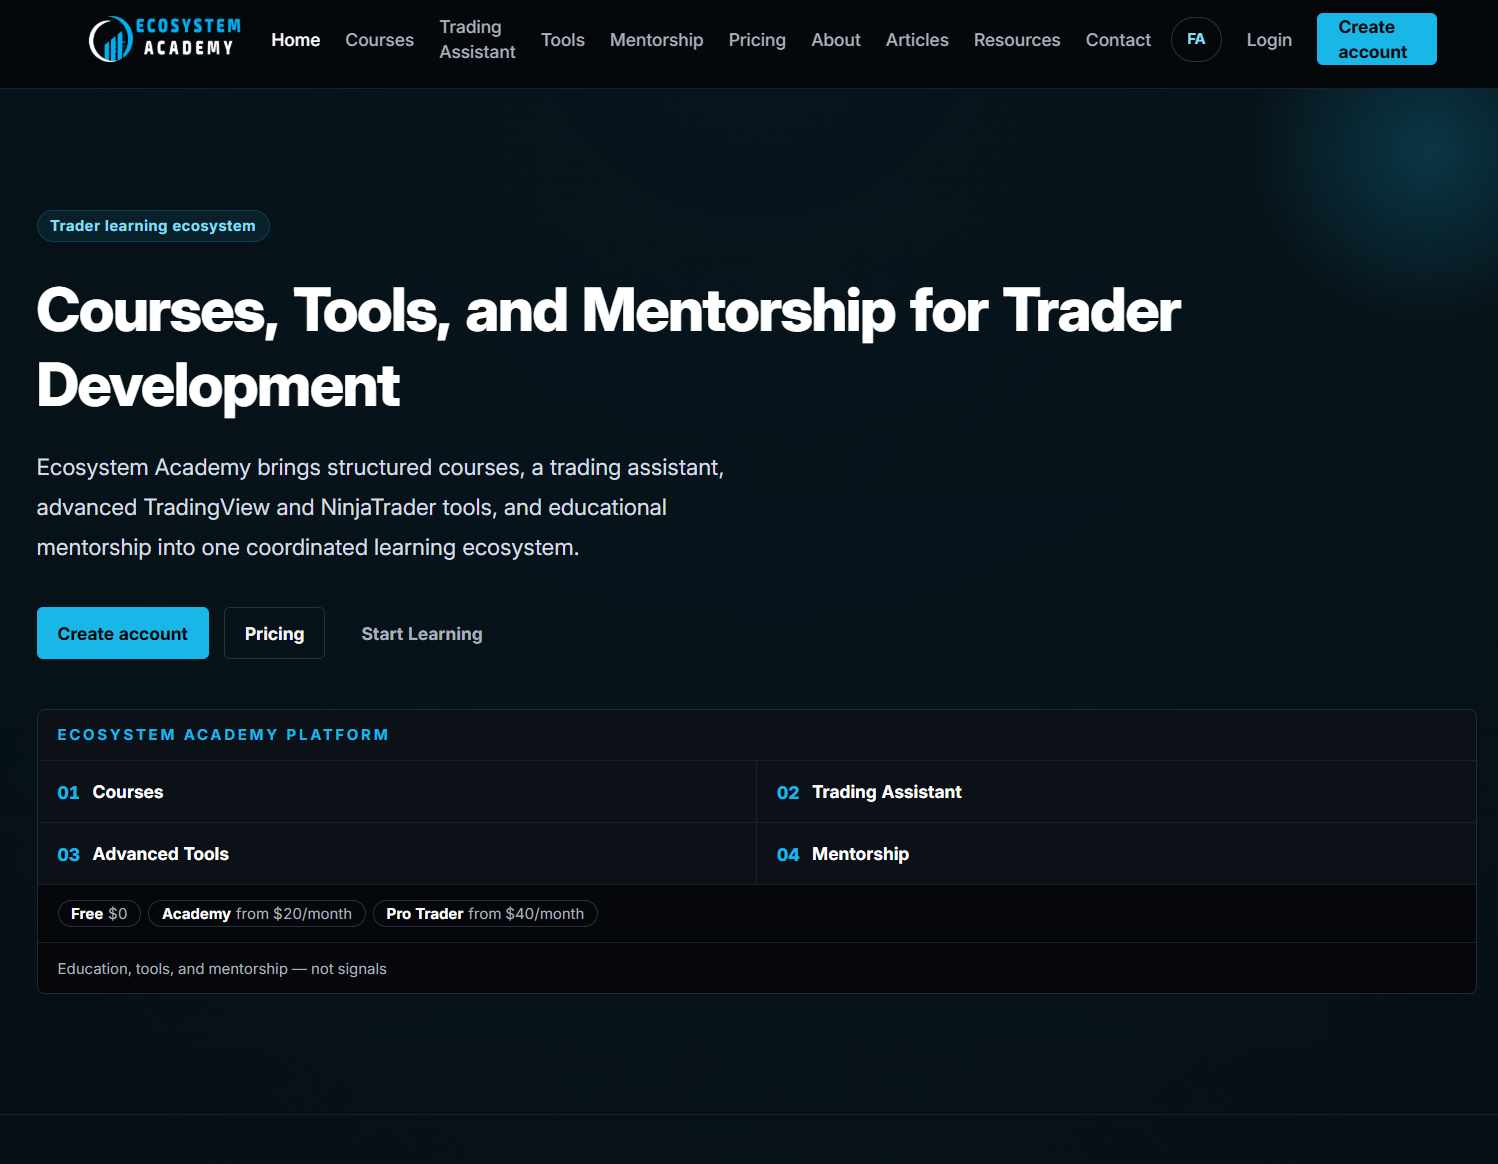Open Trading Assistant nav link
The height and width of the screenshot is (1164, 1498).
(478, 40)
